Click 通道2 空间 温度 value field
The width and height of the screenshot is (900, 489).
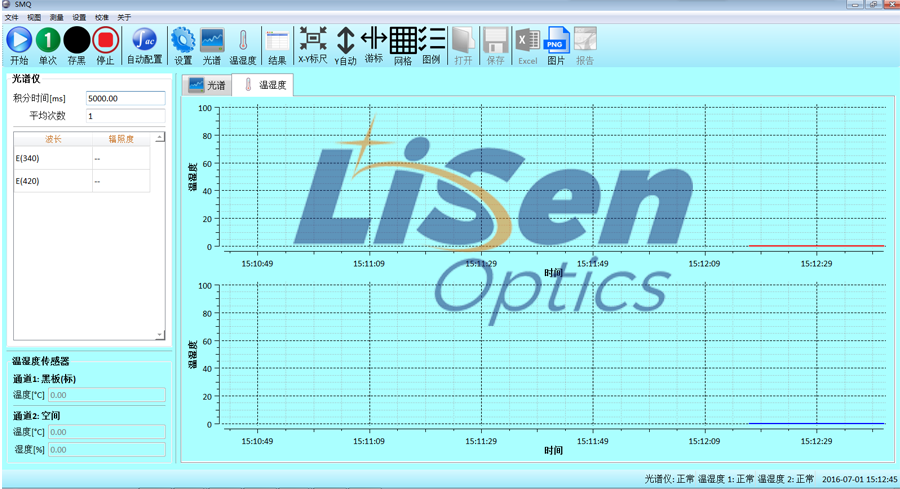coord(107,432)
